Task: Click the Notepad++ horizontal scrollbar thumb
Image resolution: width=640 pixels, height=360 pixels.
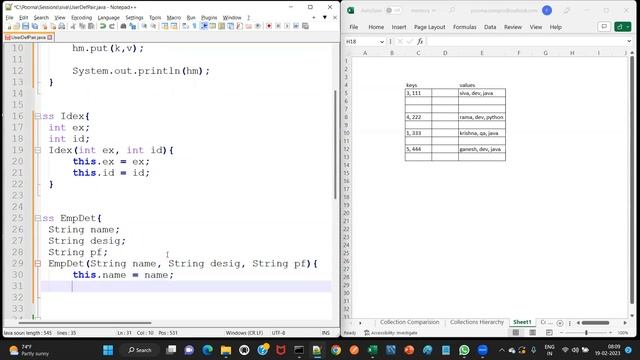Action: click(85, 323)
